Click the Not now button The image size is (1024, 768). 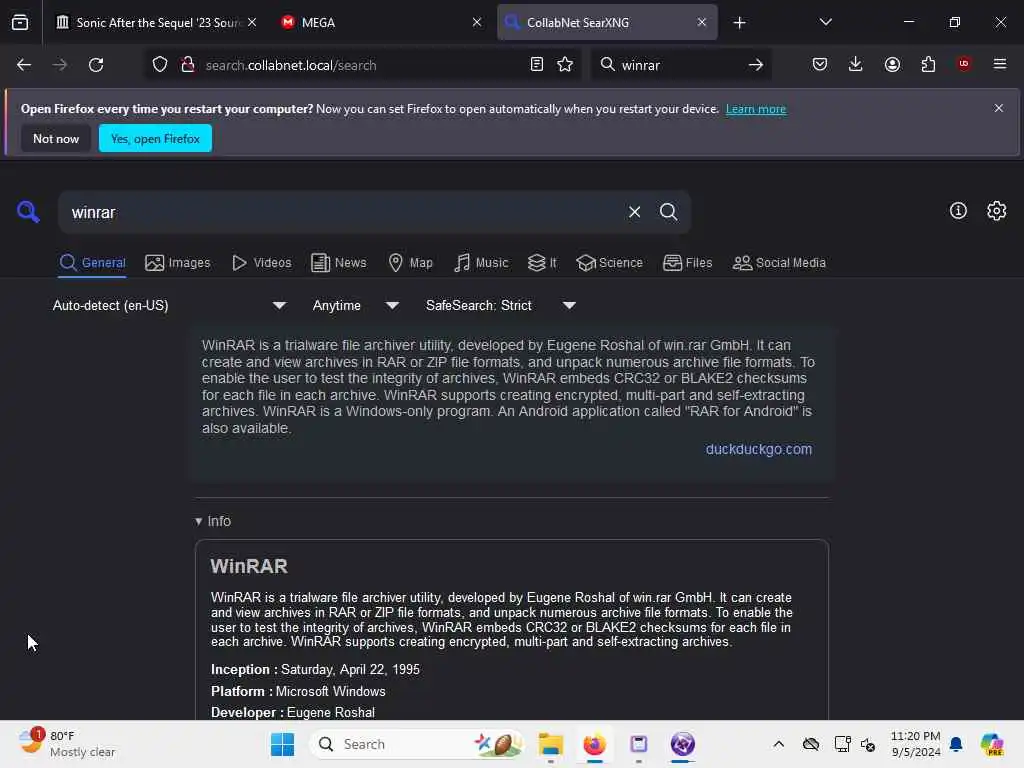click(56, 138)
